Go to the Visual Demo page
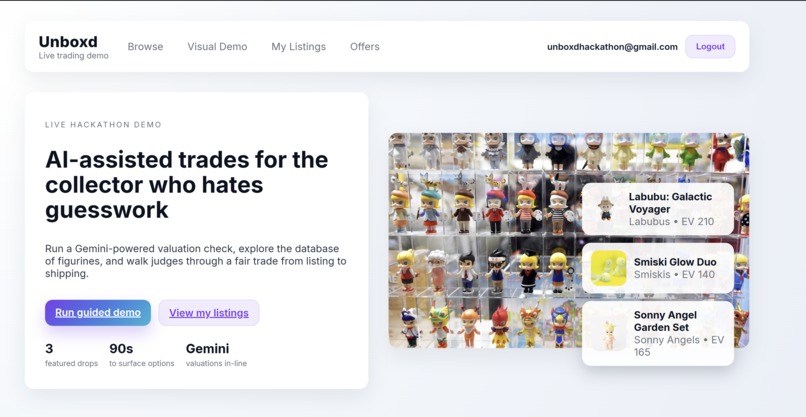 click(217, 46)
